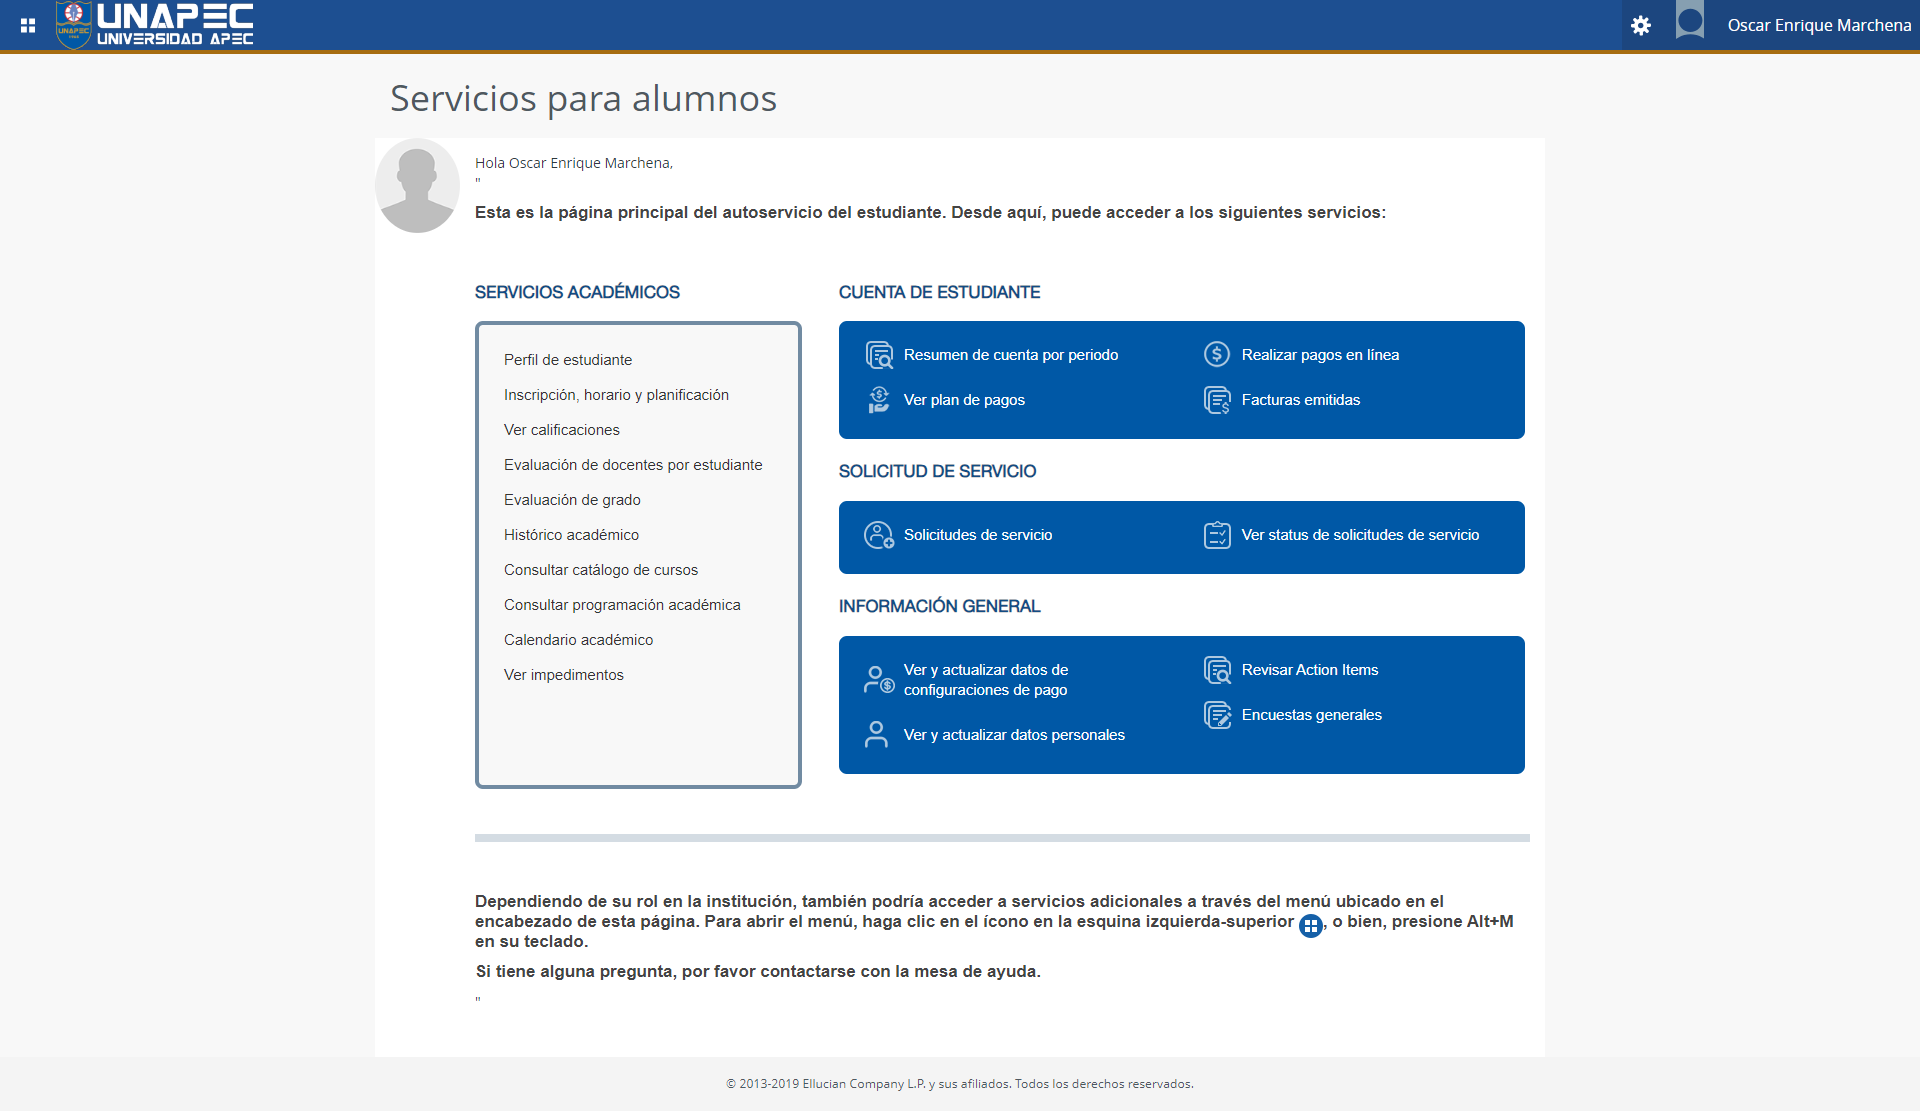Image resolution: width=1920 pixels, height=1111 pixels.
Task: Click the UNAPEC university logo
Action: pyautogui.click(x=155, y=25)
